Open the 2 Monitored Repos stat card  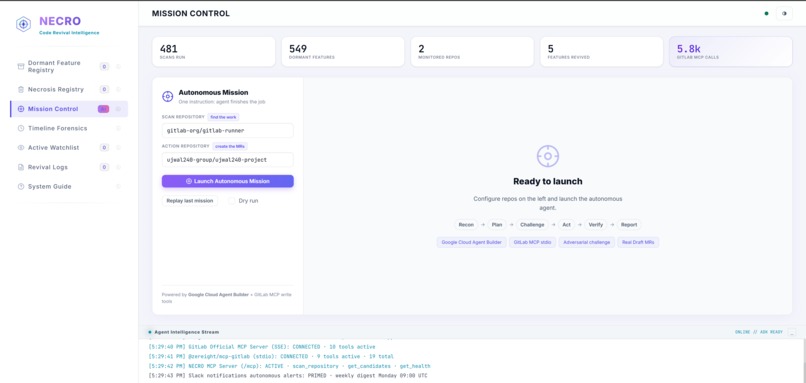pos(472,51)
